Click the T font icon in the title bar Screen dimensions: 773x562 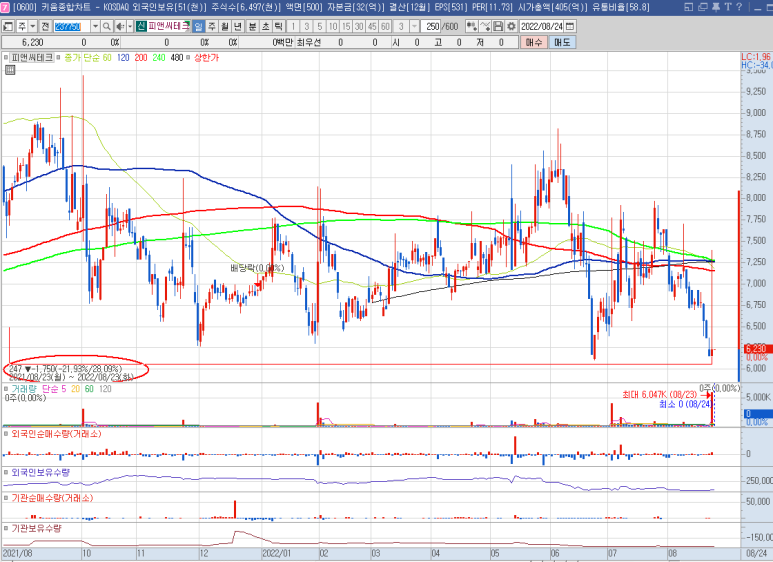point(728,7)
